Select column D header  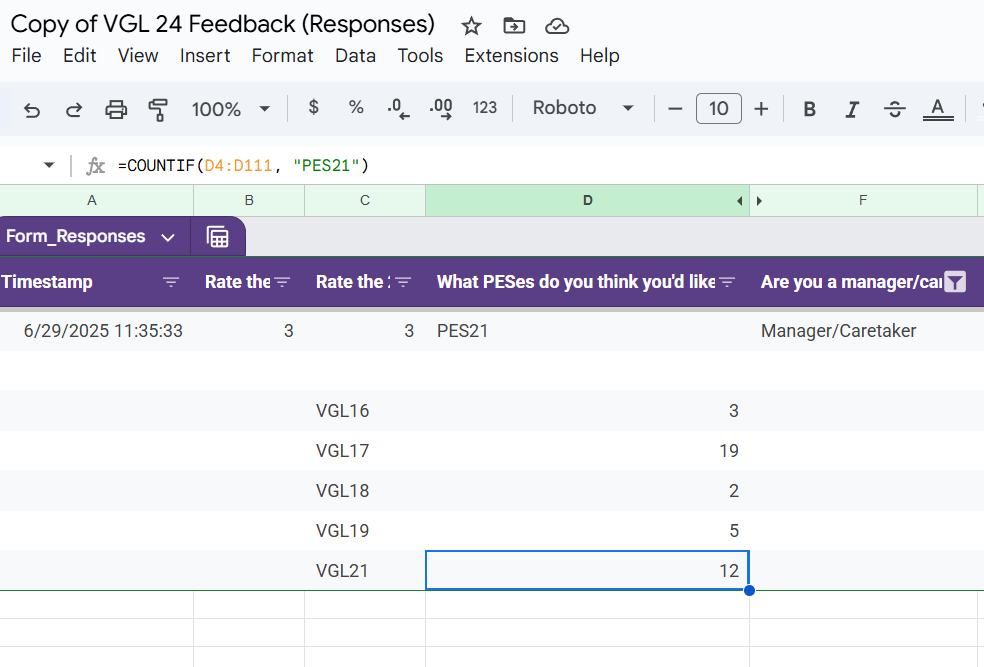point(587,201)
